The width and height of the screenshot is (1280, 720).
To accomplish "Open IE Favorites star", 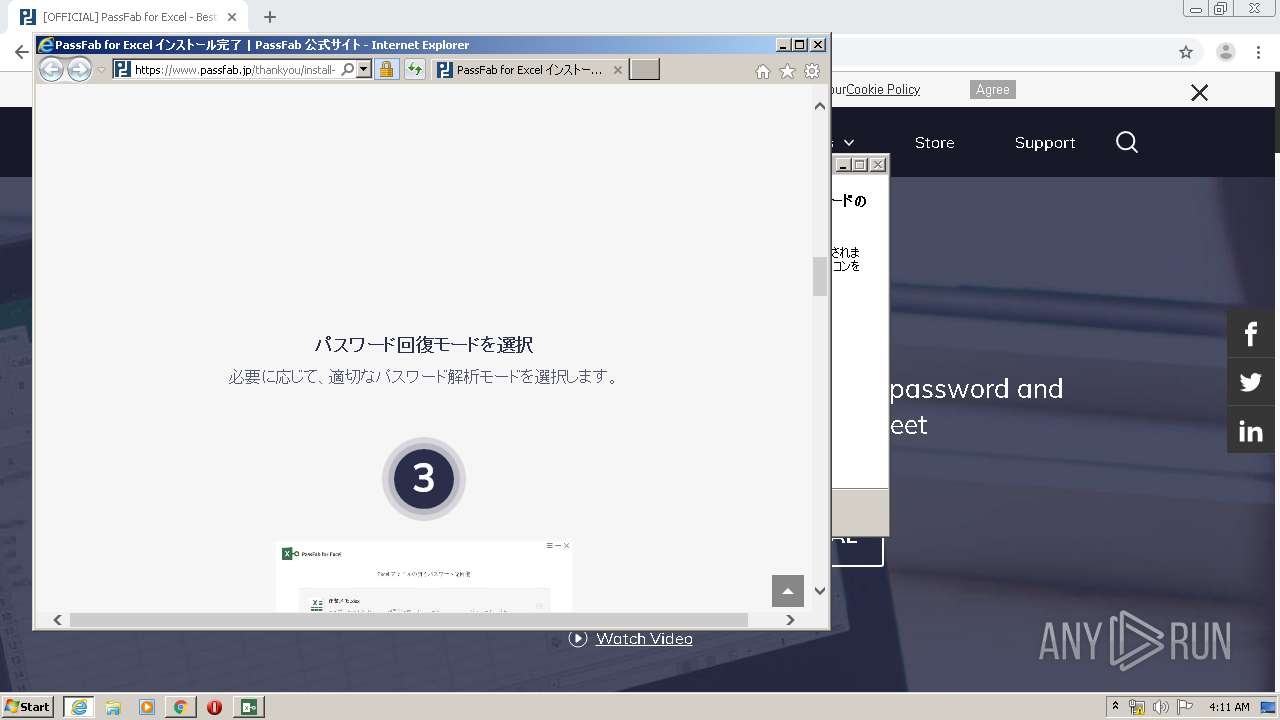I will (787, 71).
